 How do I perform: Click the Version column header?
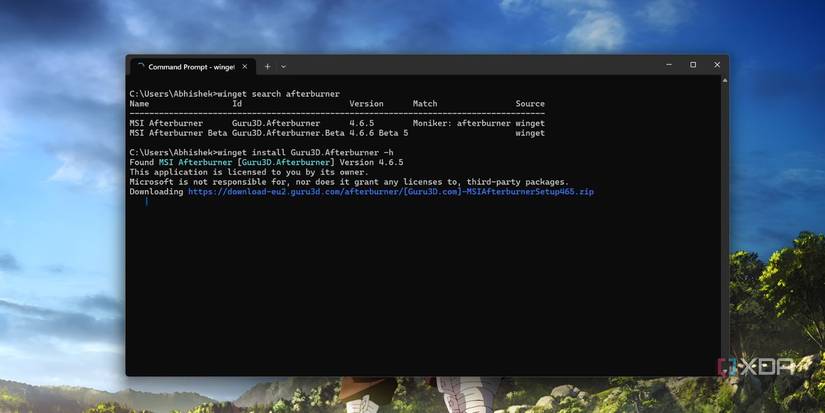point(366,104)
